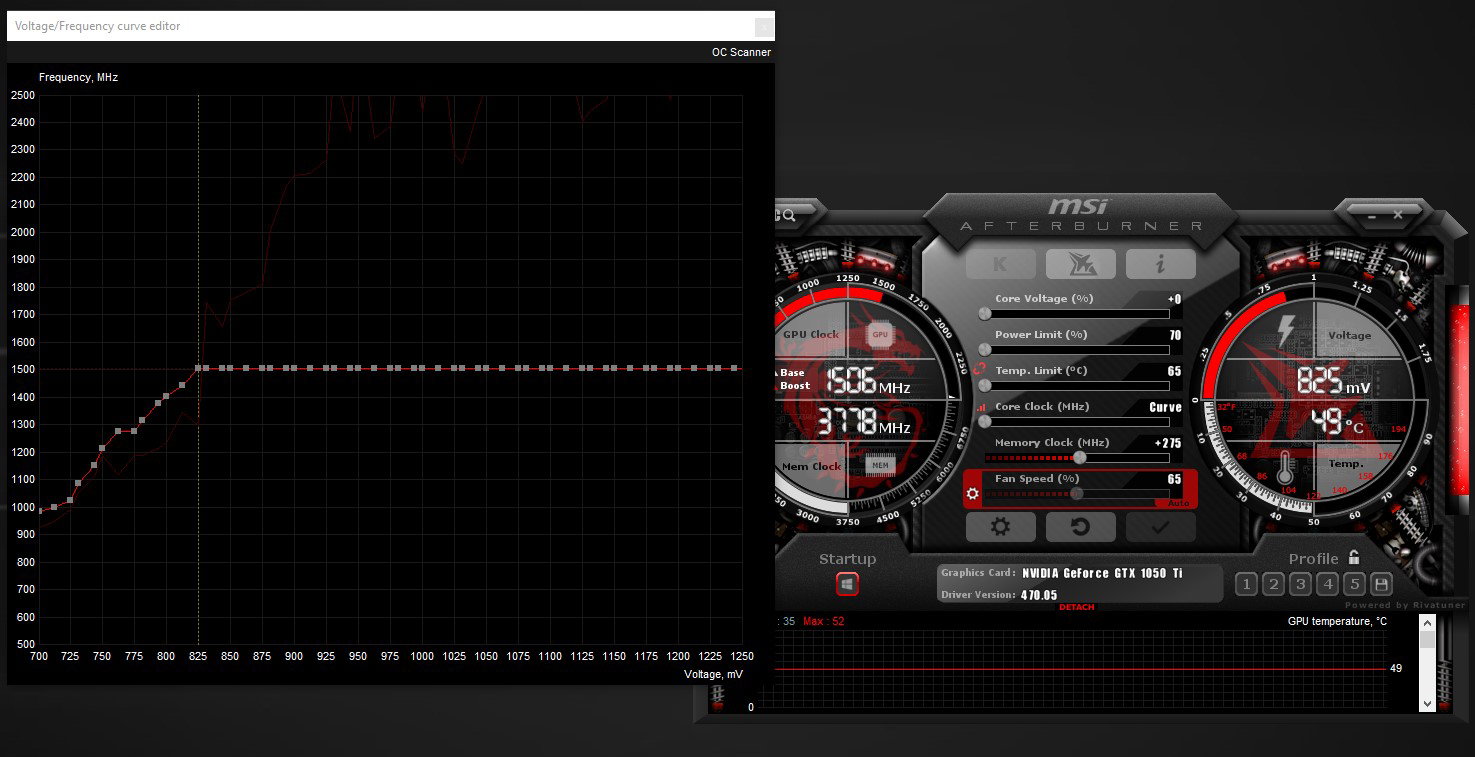Select the curve point at 700 mV
This screenshot has height=757, width=1475.
point(40,510)
